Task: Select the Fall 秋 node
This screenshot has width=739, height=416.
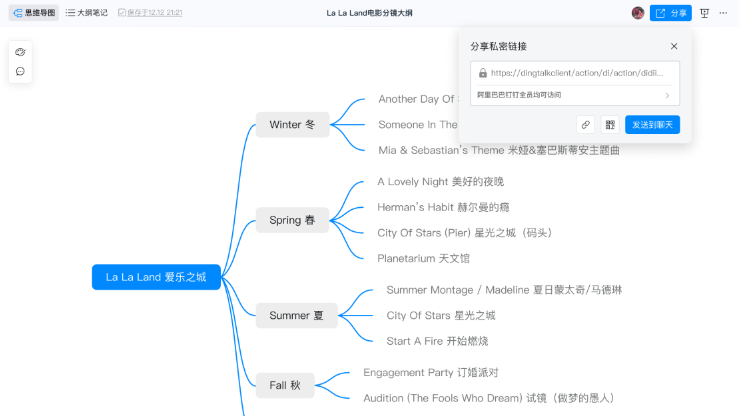Action: [285, 385]
